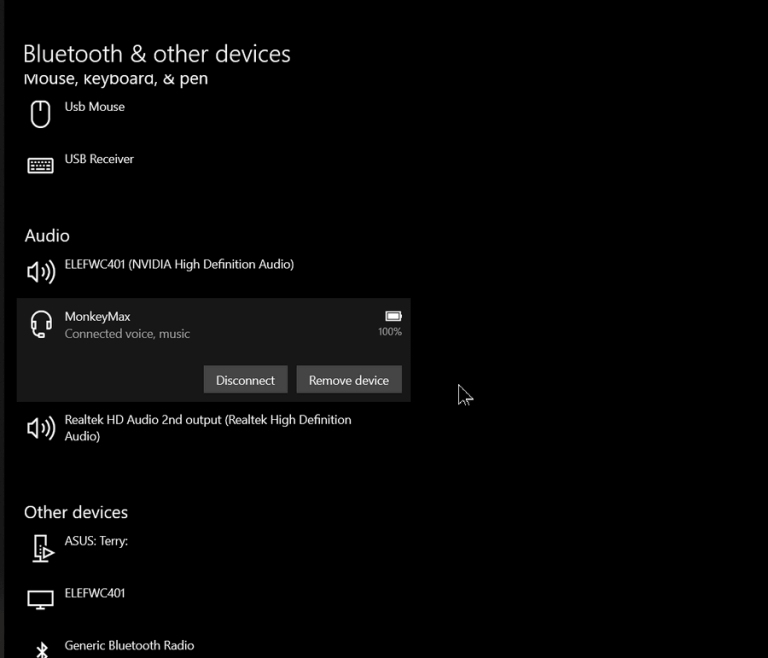Click the ELEFWC401 monitor icon
This screenshot has width=768, height=658.
tap(40, 600)
